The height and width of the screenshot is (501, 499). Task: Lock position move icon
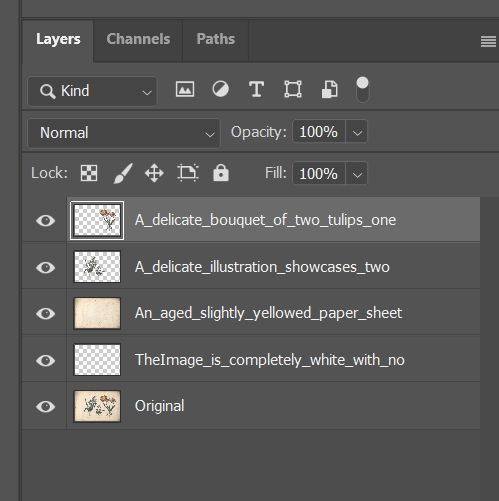click(154, 173)
